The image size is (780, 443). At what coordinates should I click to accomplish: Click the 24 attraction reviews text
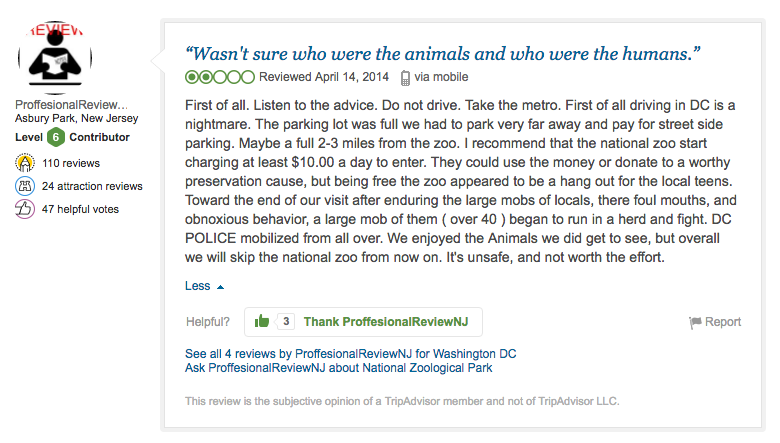click(x=92, y=186)
